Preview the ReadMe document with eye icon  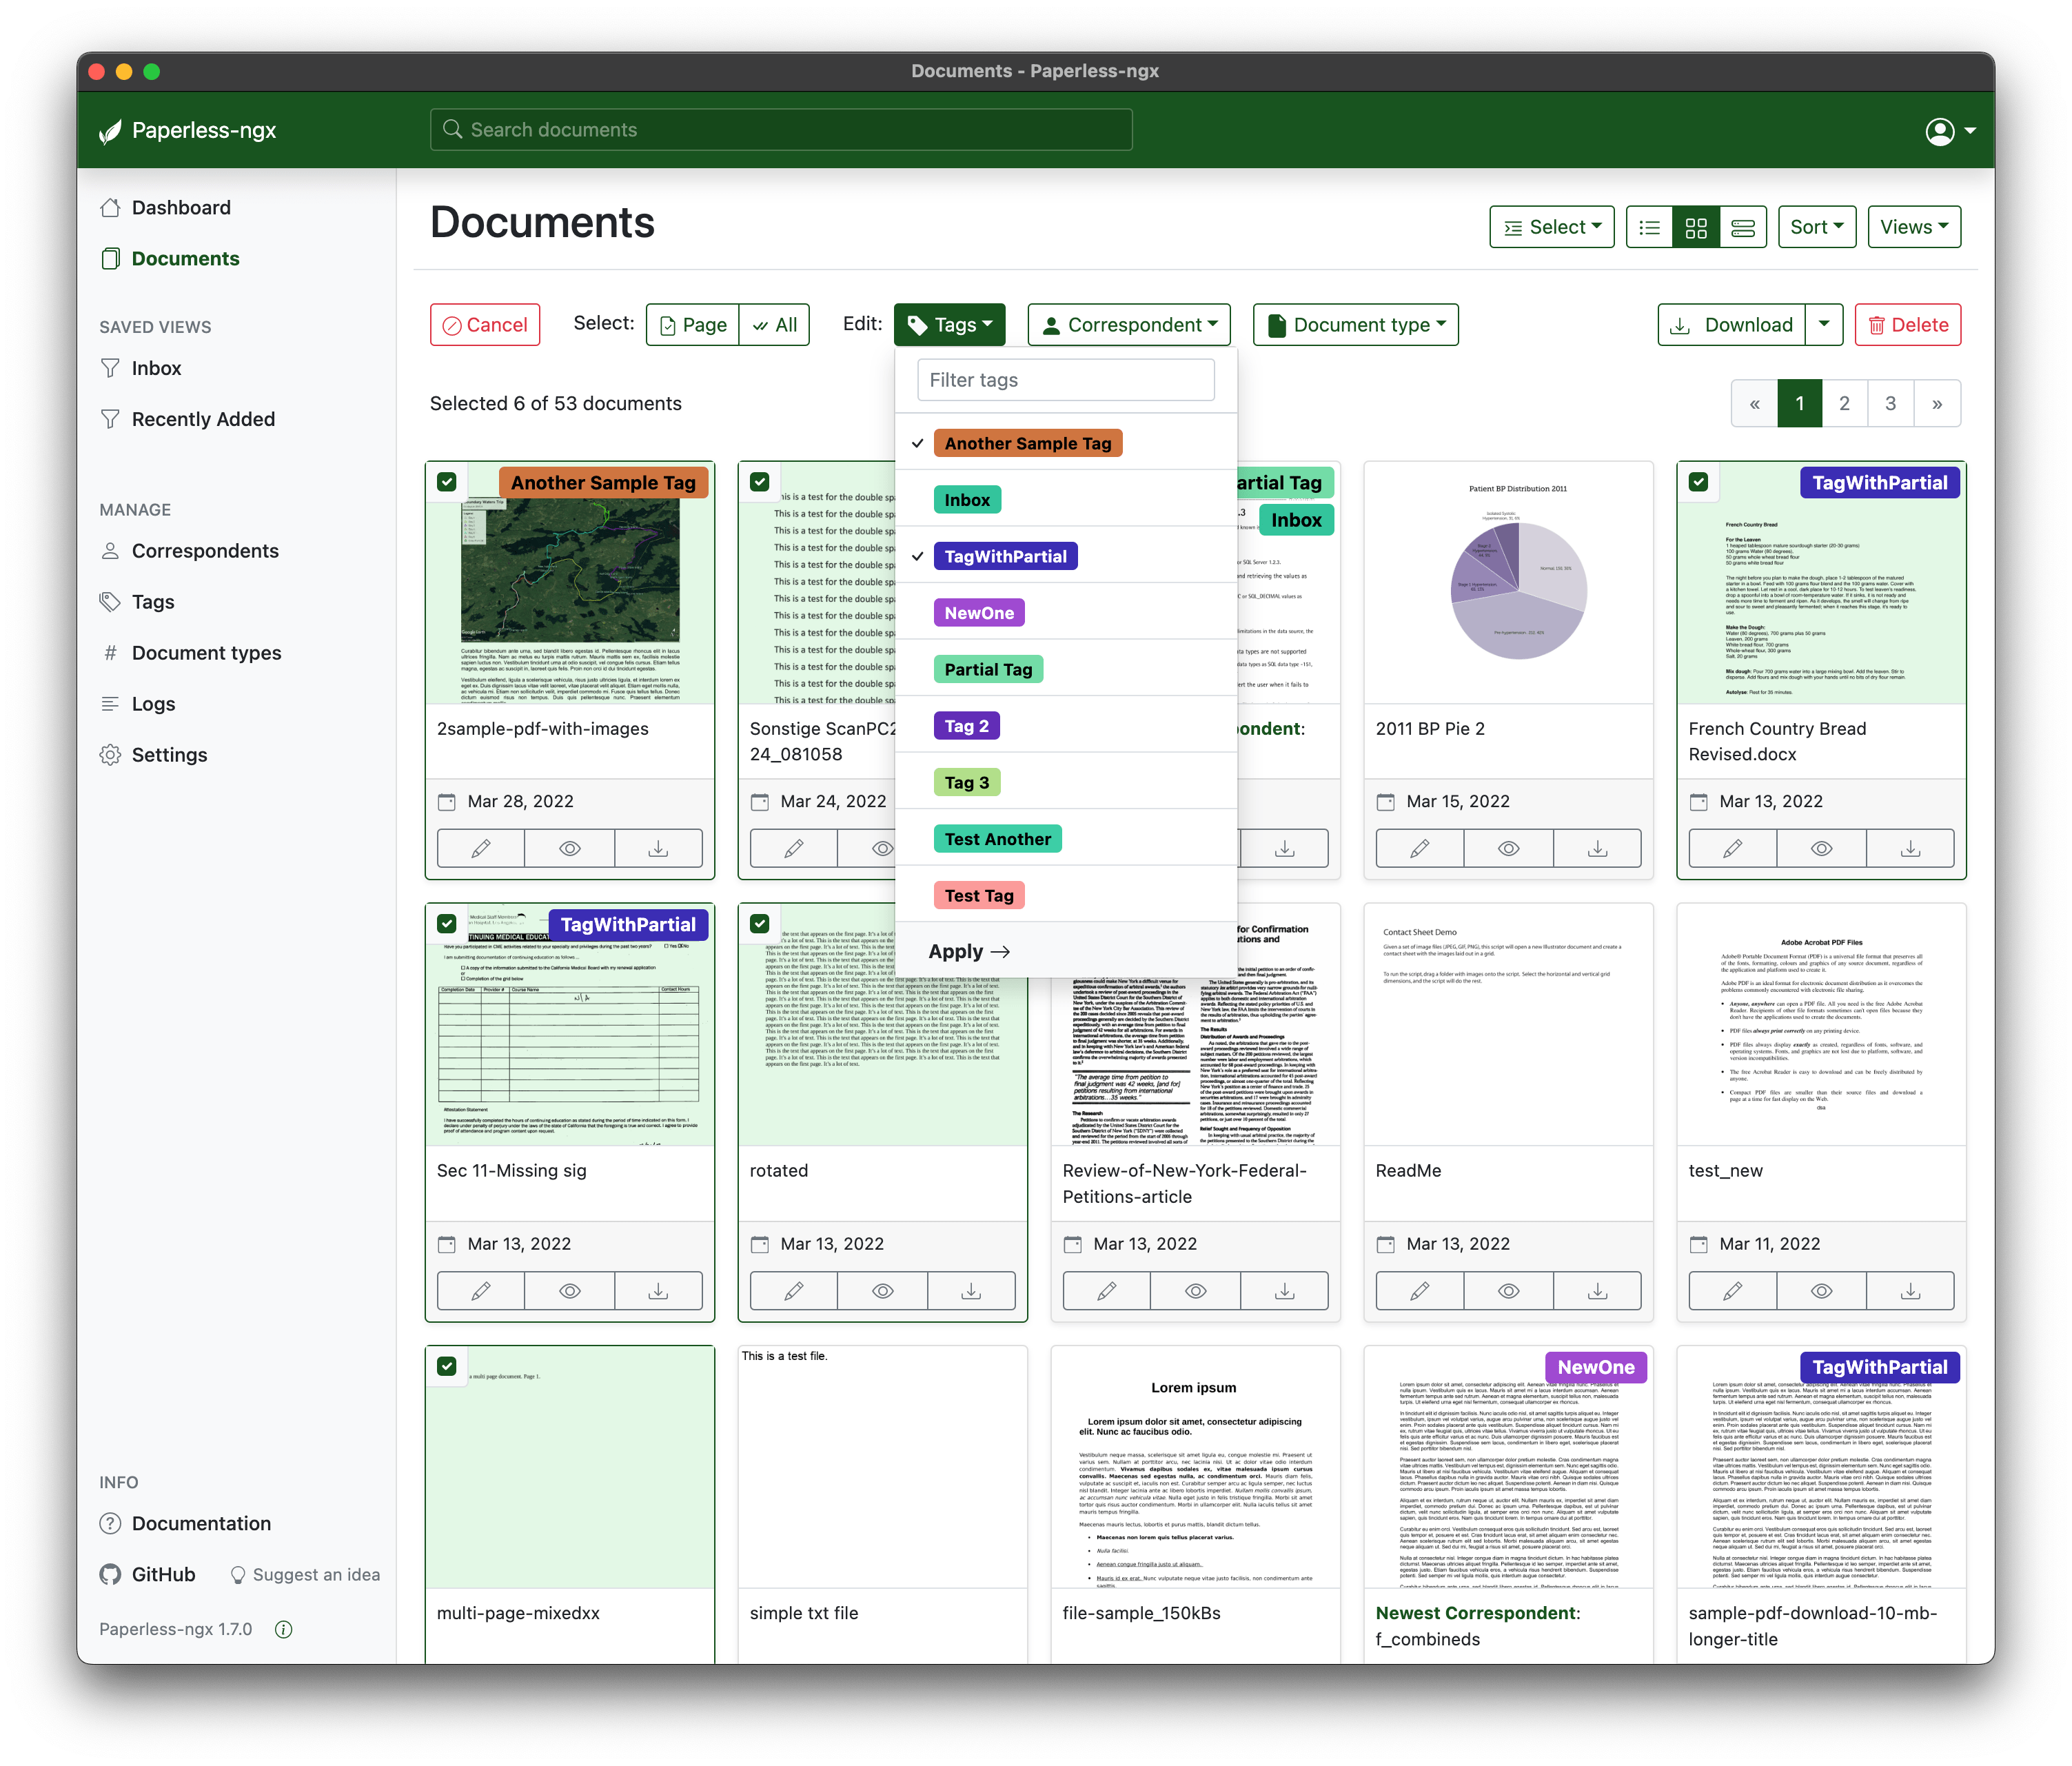tap(1508, 1291)
